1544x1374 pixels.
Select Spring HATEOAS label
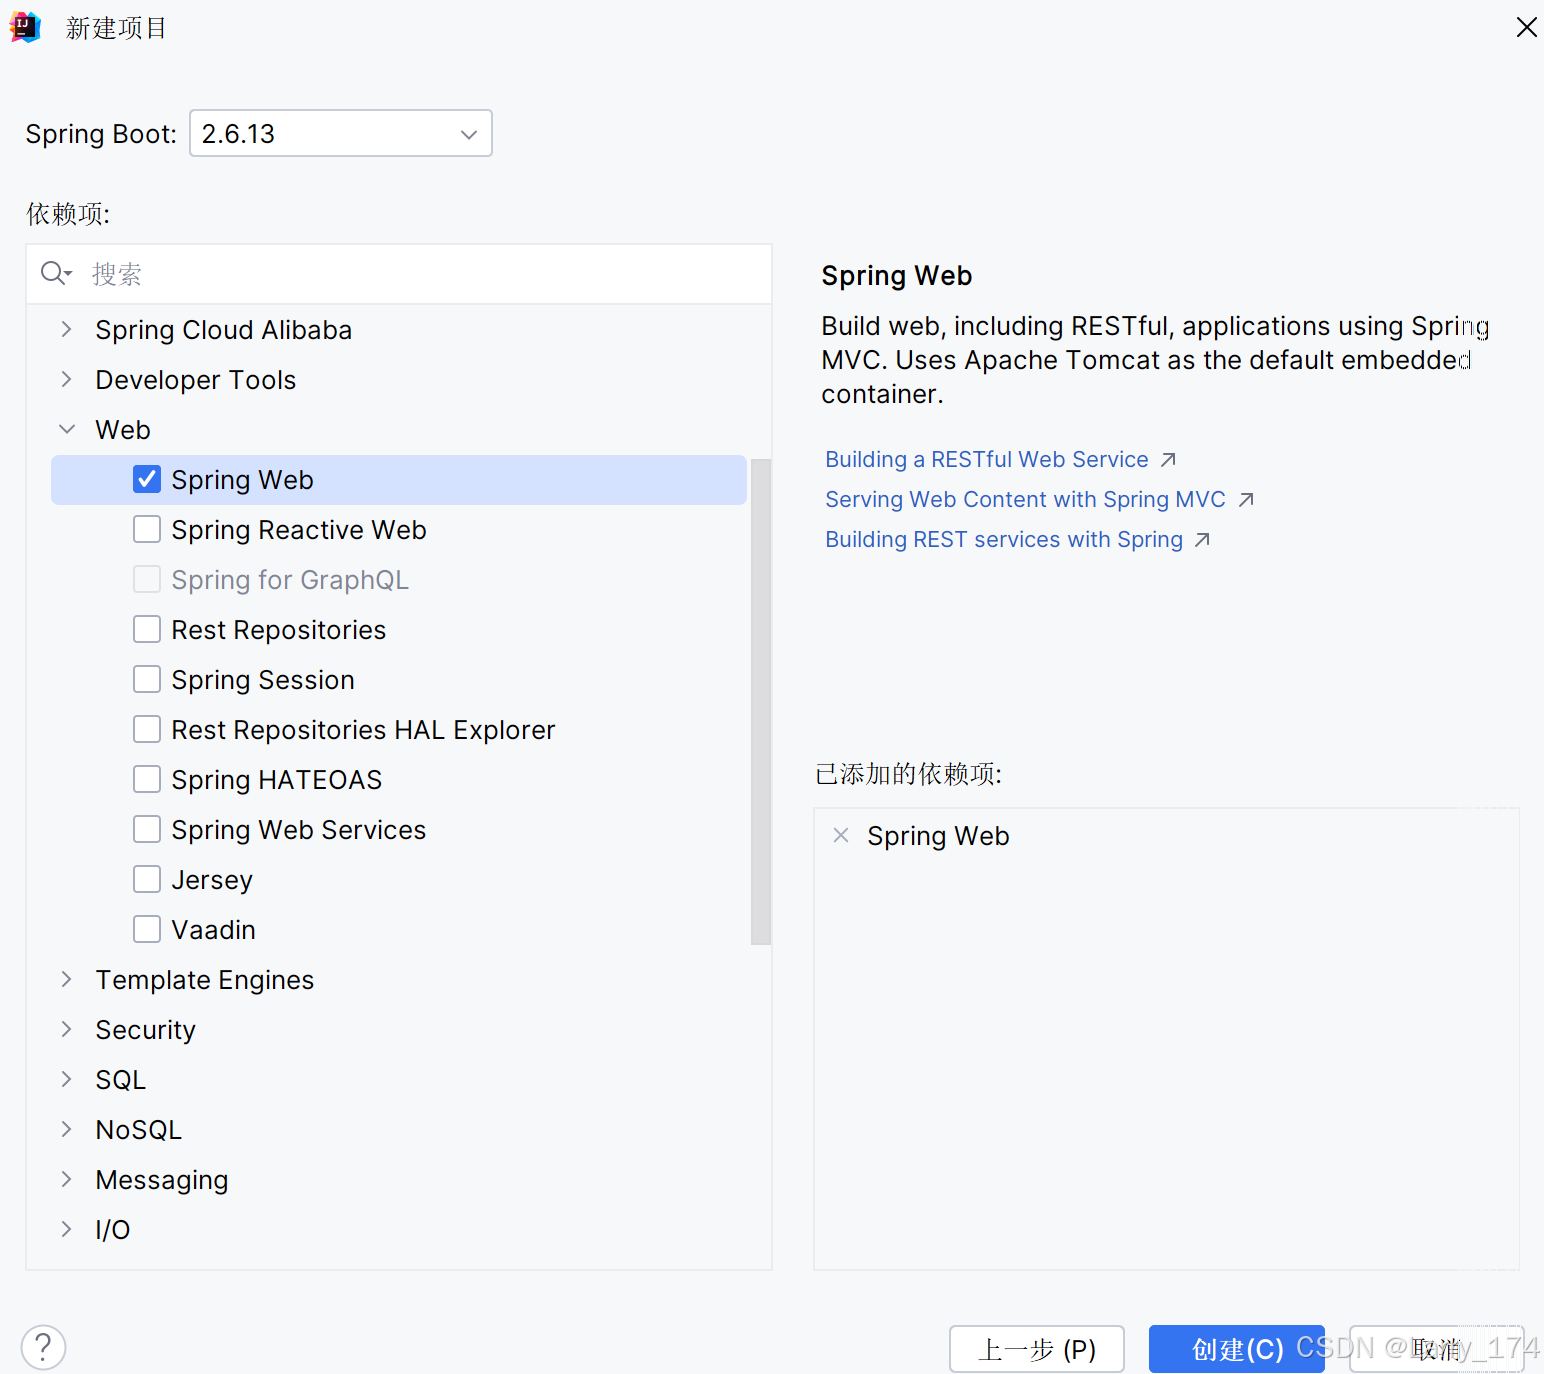pos(277,780)
